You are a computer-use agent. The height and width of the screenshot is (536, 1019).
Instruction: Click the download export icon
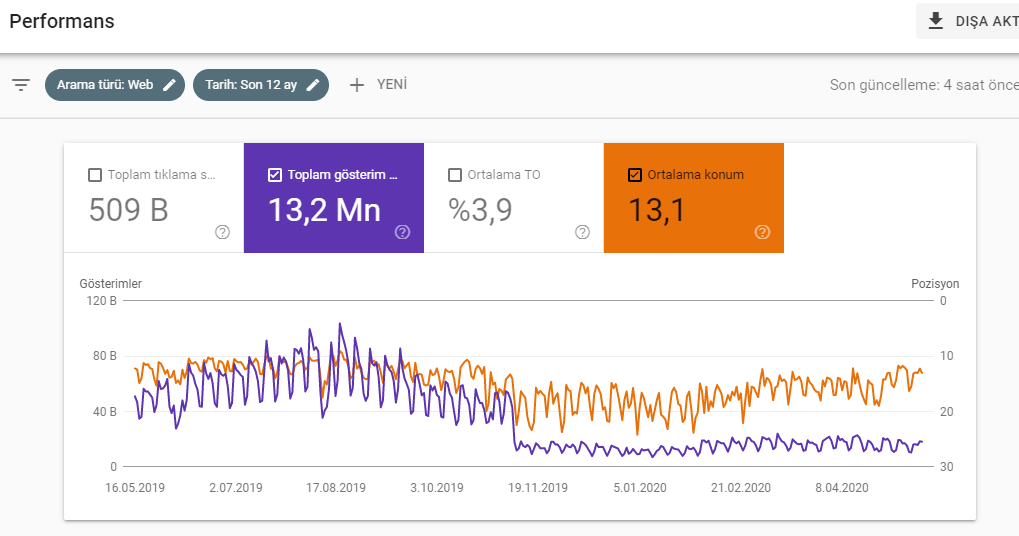click(935, 21)
